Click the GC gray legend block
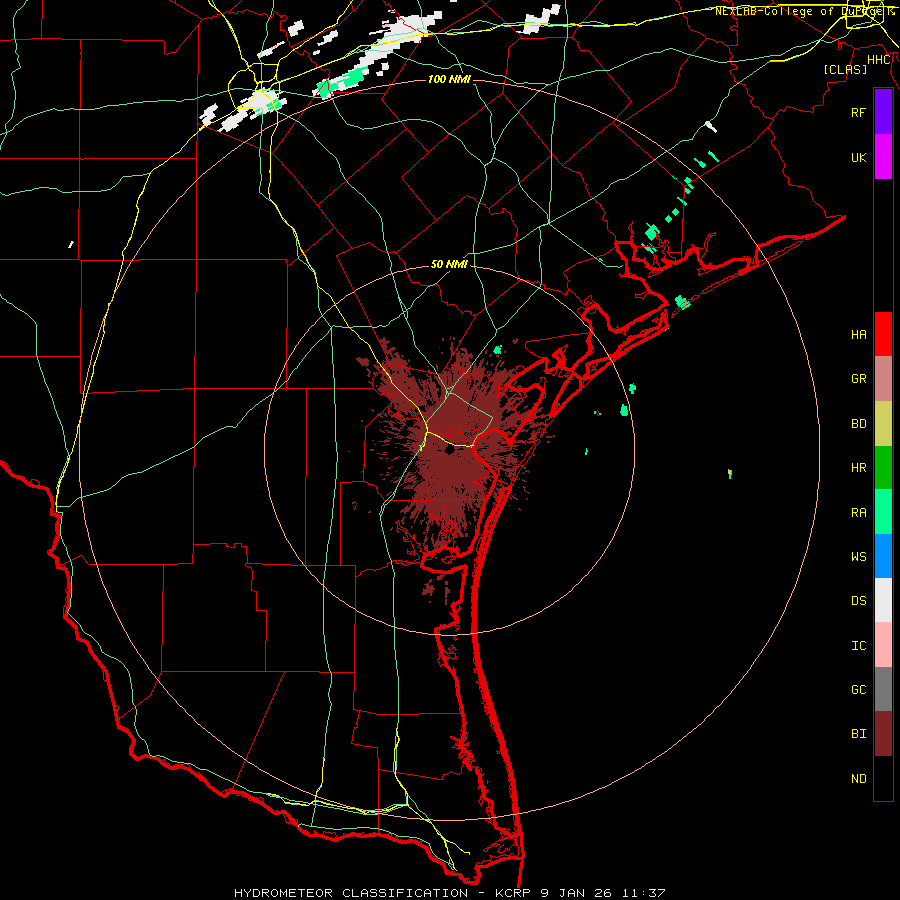This screenshot has height=900, width=900. pyautogui.click(x=883, y=689)
